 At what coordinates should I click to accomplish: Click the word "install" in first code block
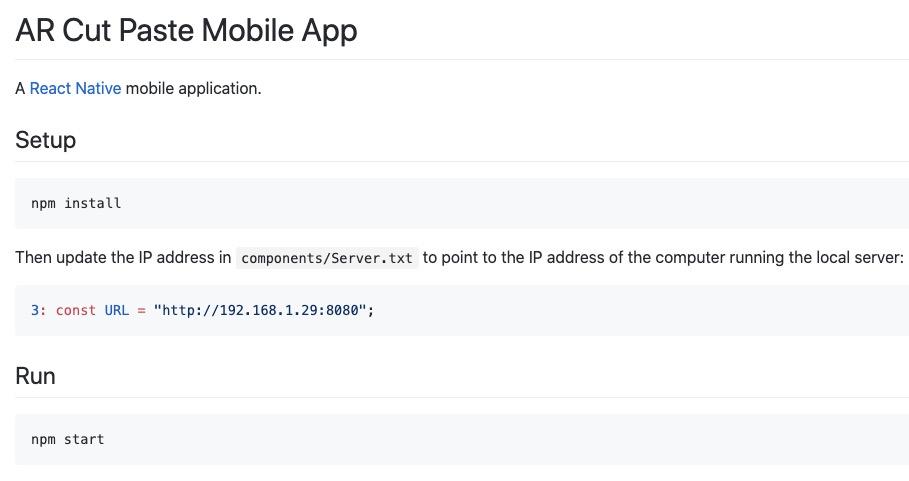93,203
